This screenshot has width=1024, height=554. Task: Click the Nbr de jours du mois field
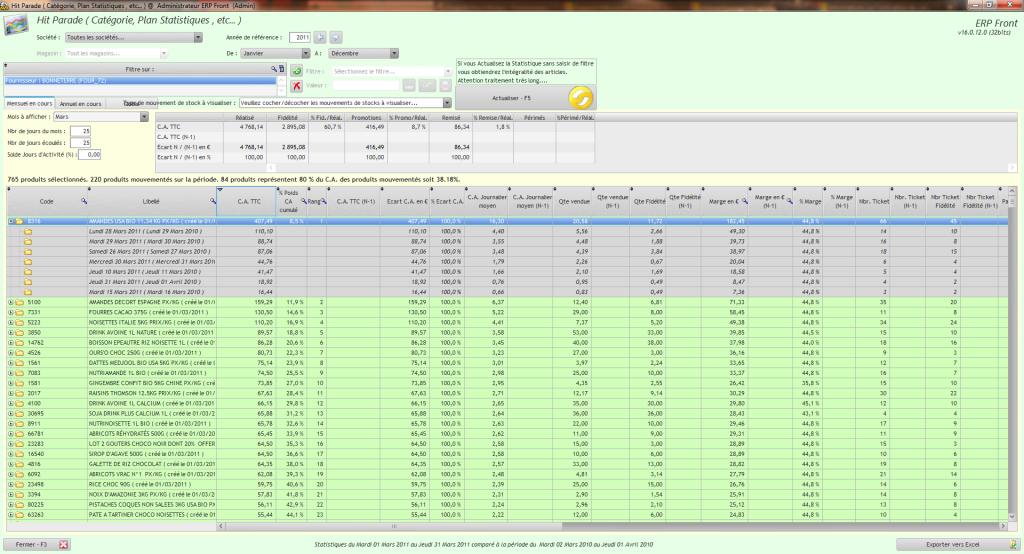point(78,130)
